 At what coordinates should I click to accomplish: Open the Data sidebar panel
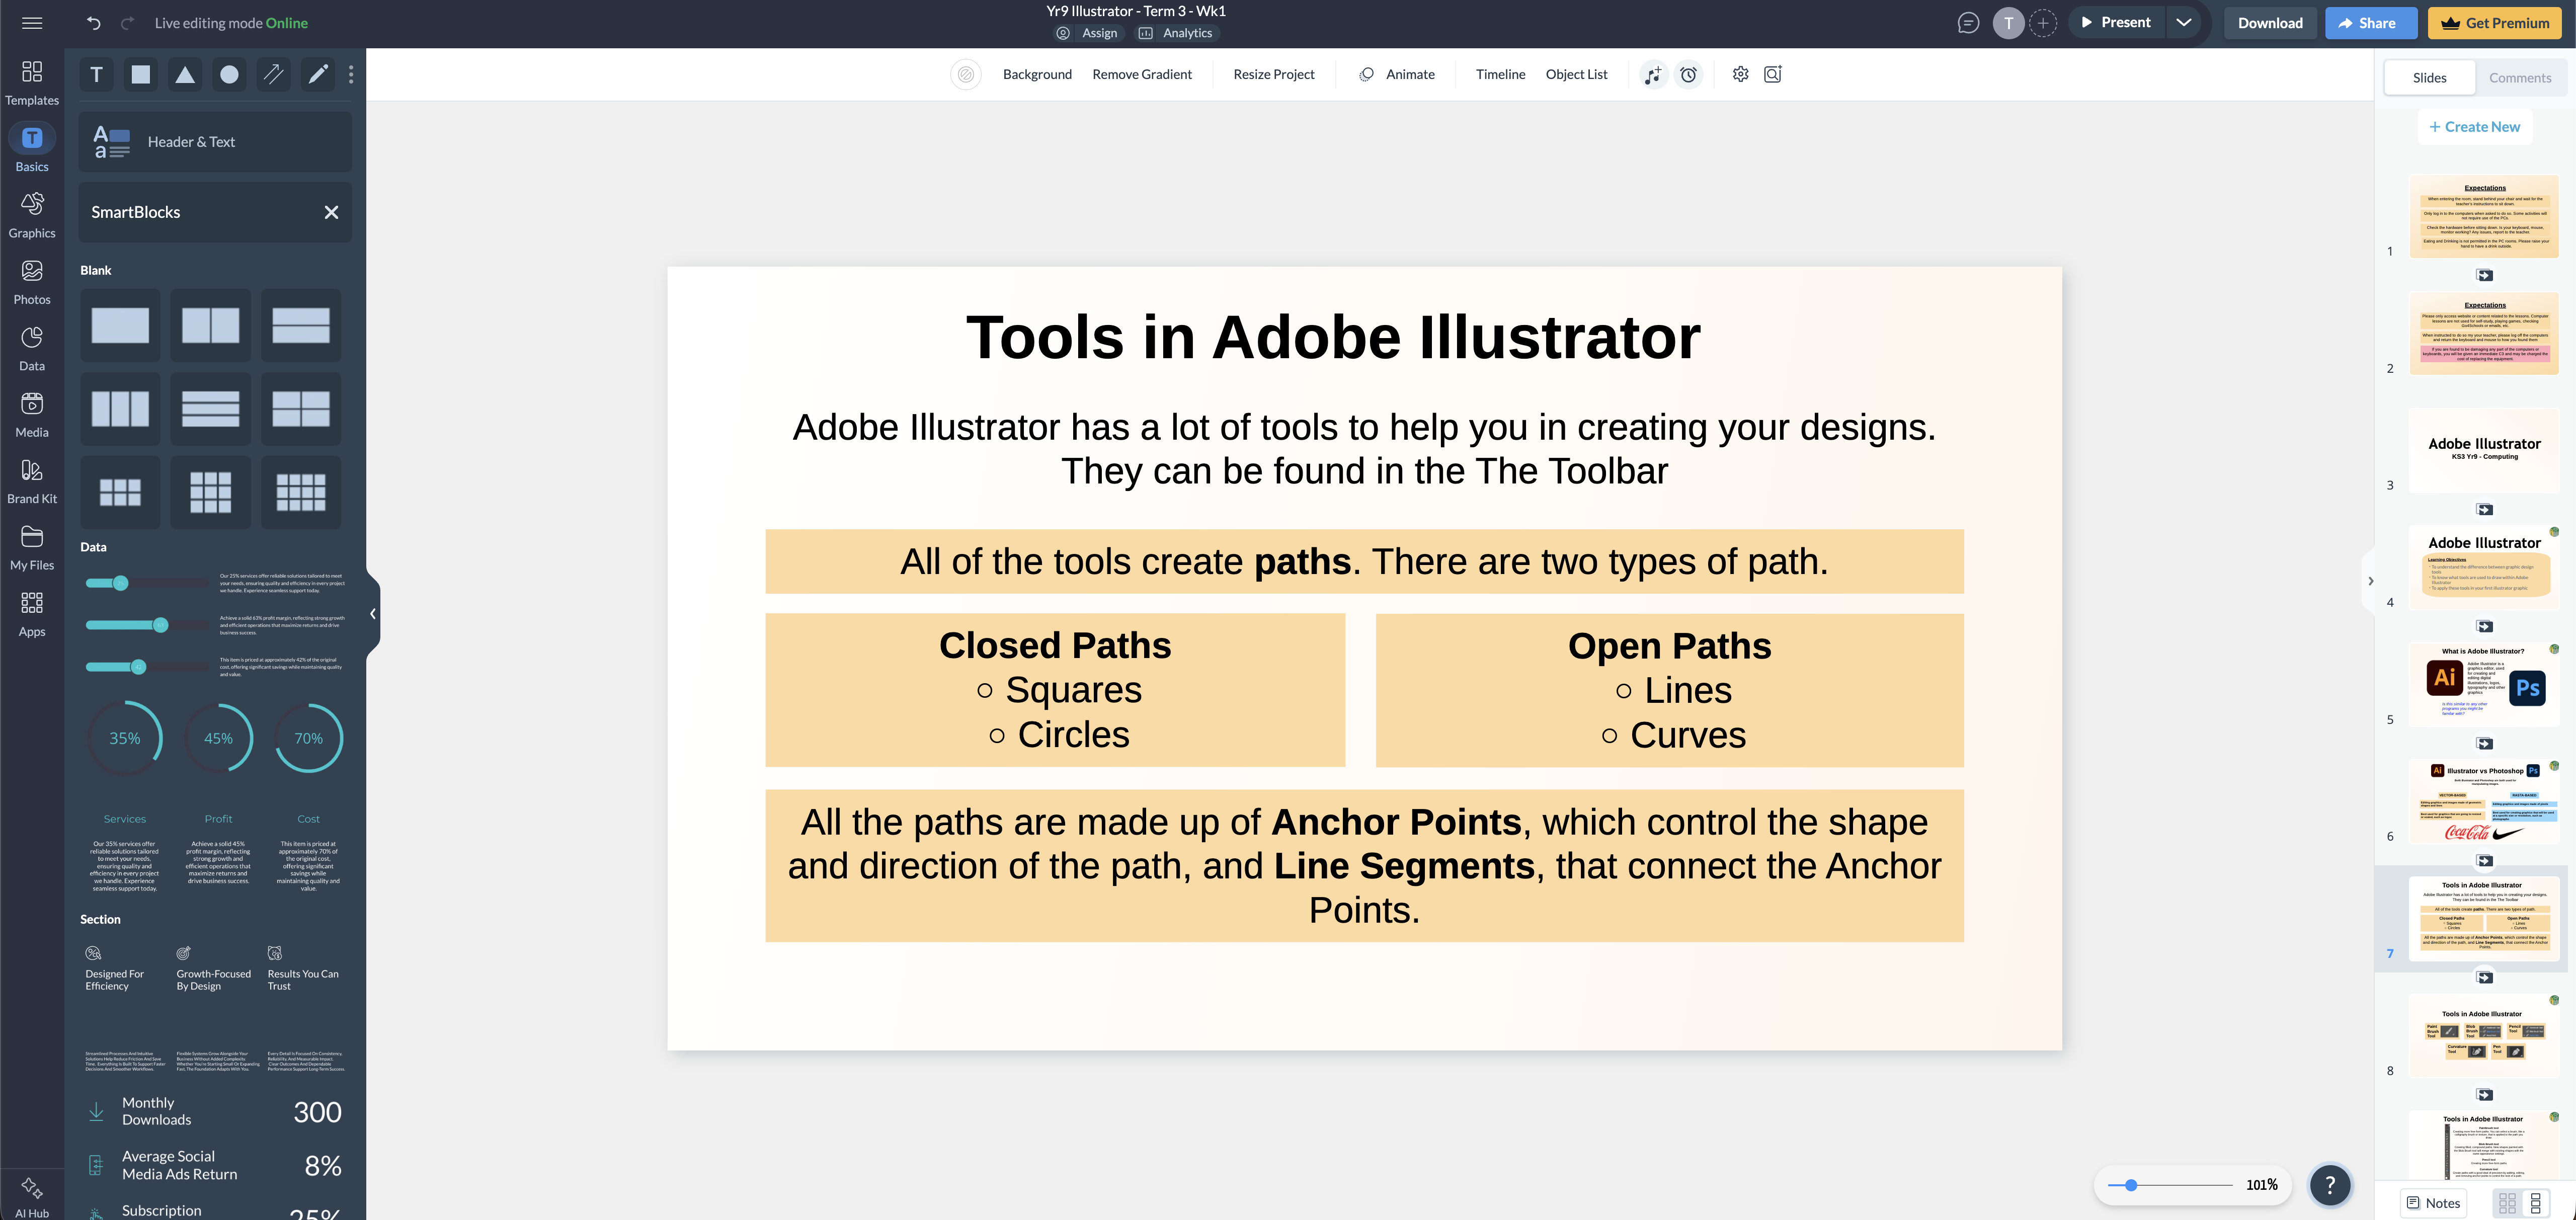pos(32,348)
